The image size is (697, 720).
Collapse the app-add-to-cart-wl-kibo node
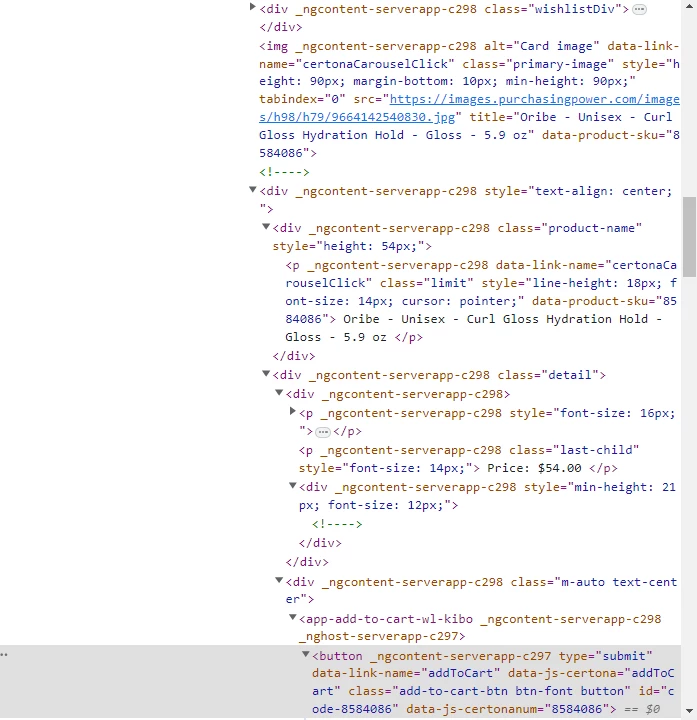pos(292,617)
